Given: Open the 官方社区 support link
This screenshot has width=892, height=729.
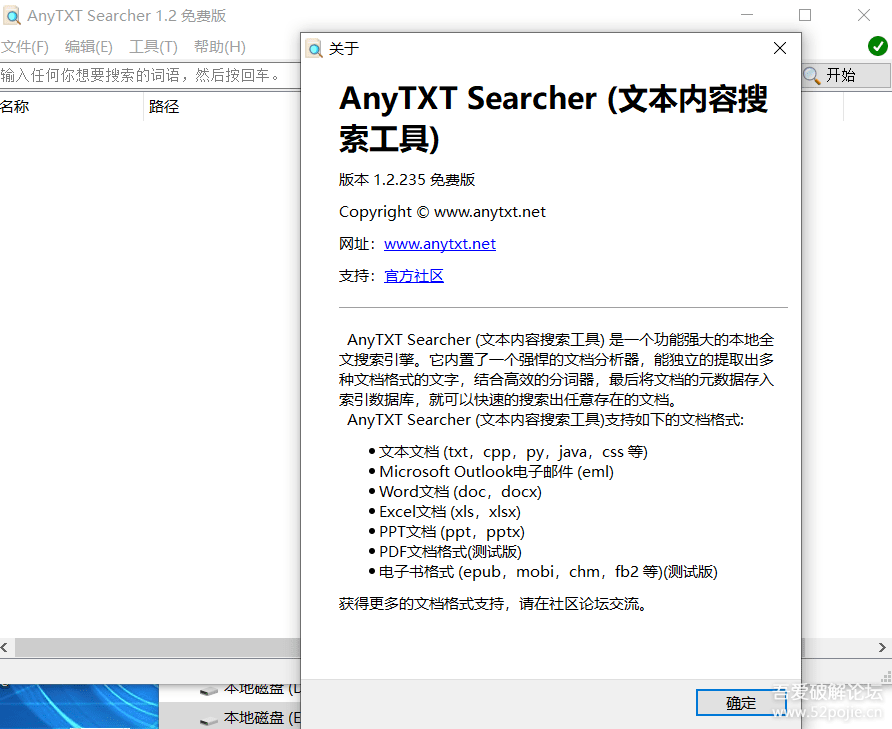Looking at the screenshot, I should coord(414,276).
